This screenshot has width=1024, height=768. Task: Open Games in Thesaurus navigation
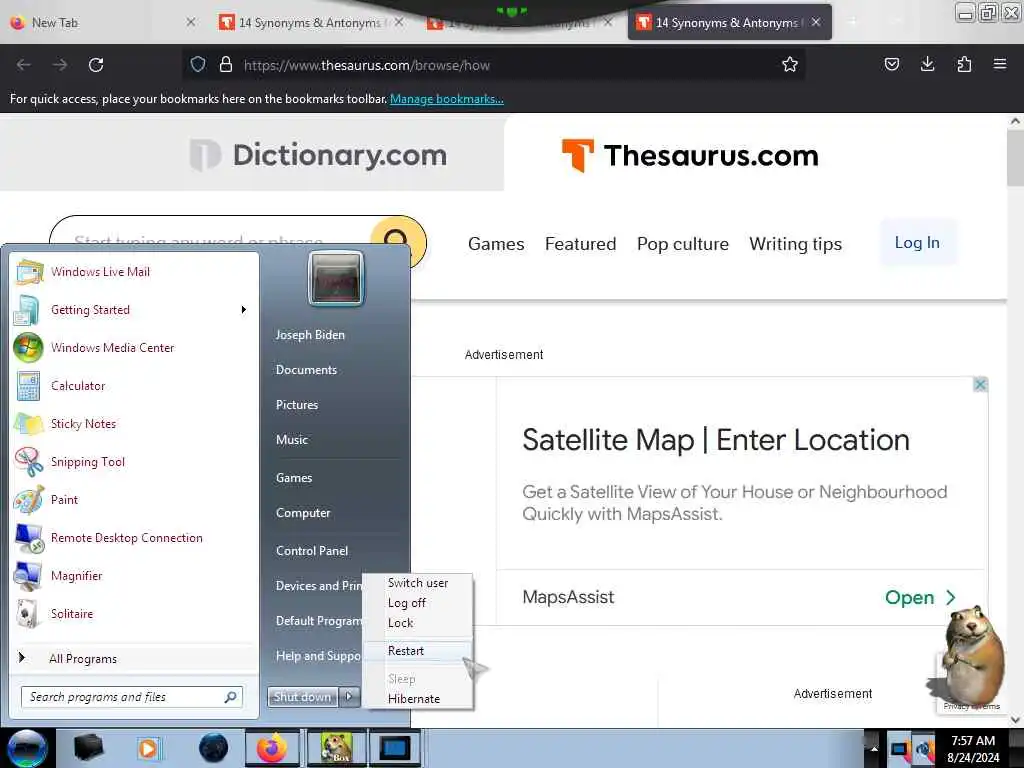click(496, 244)
